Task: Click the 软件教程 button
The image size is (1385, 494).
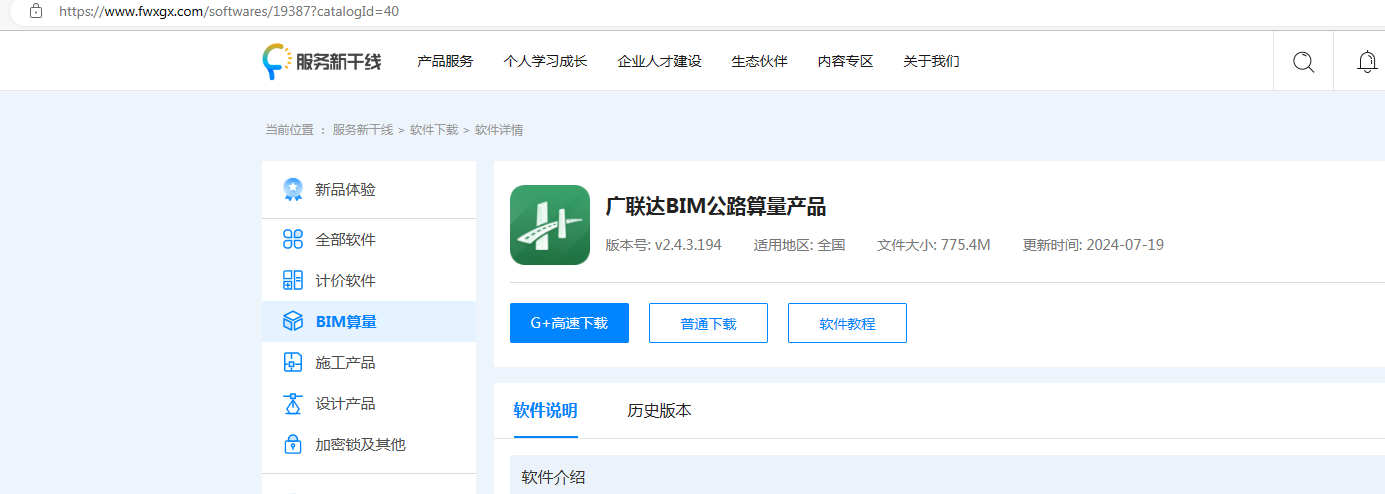Action: (x=847, y=323)
